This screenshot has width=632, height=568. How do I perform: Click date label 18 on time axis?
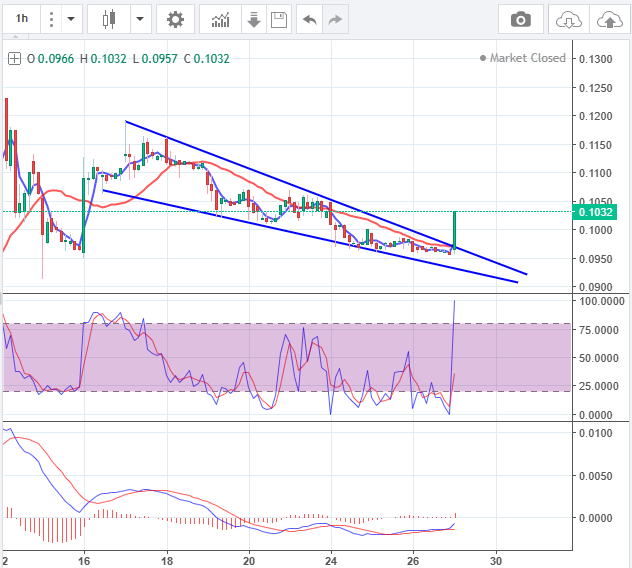167,561
